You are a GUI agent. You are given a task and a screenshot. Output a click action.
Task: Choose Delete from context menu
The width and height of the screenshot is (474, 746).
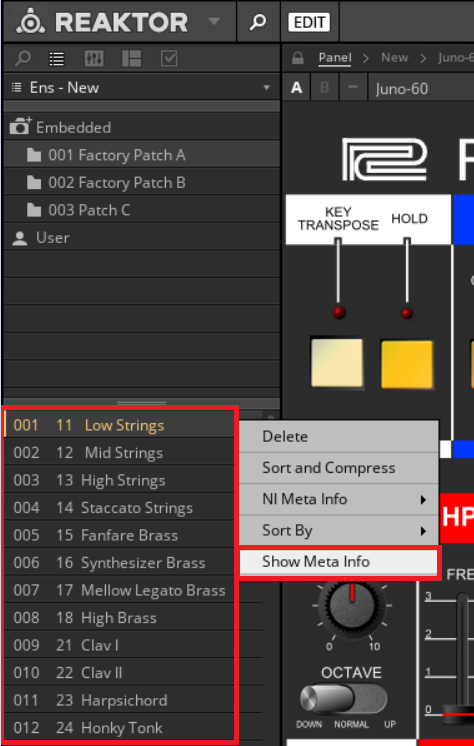[x=338, y=436]
